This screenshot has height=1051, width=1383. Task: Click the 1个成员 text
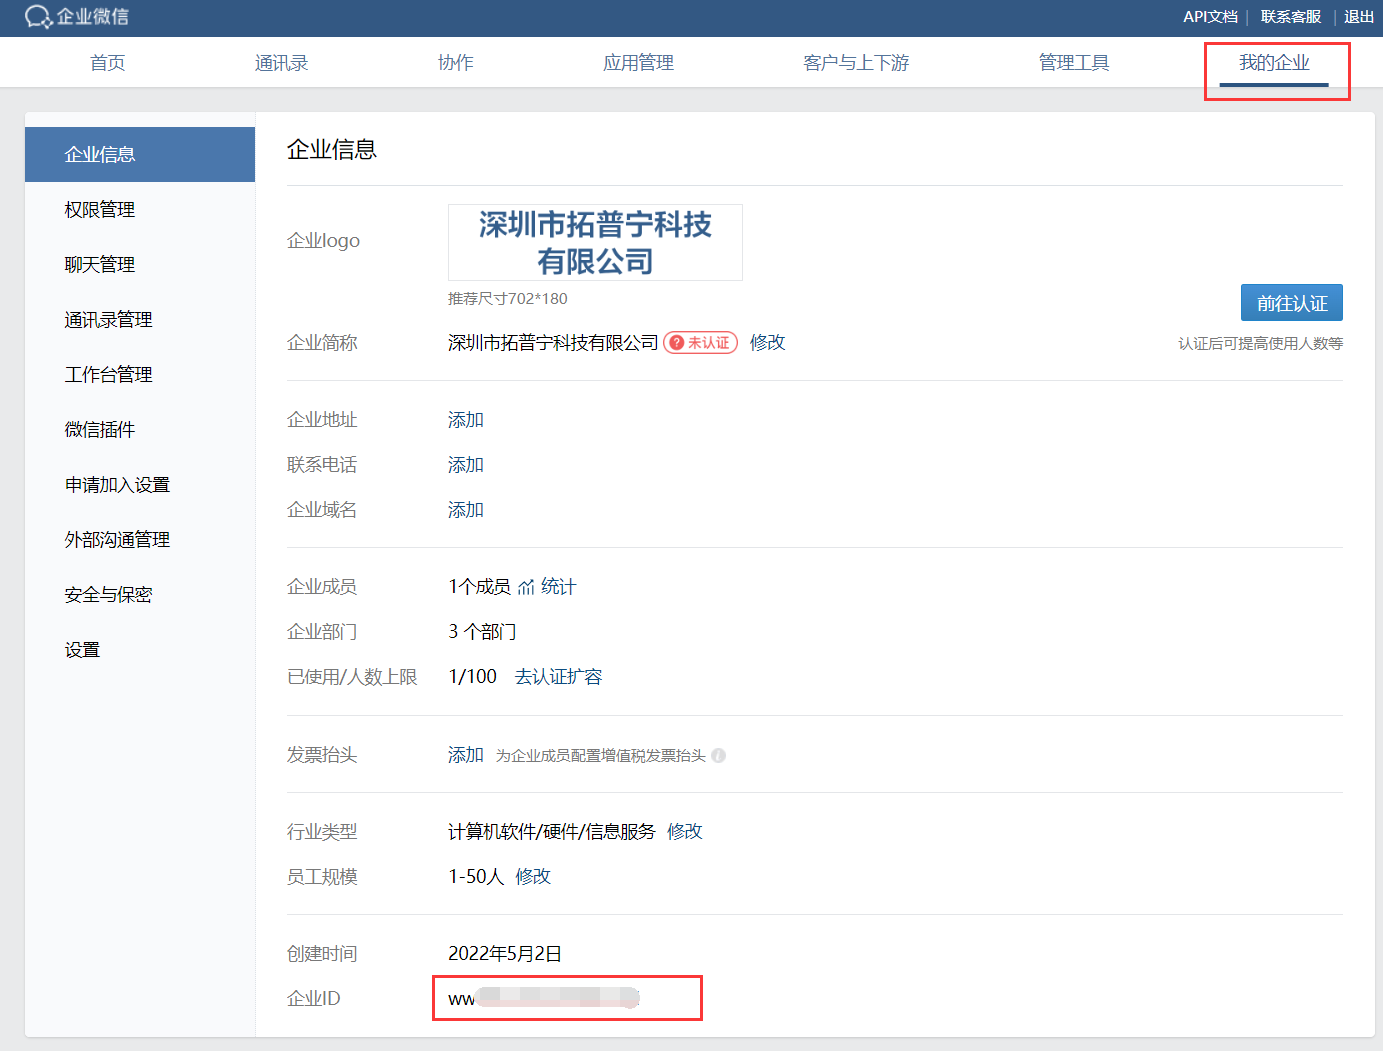coord(479,587)
